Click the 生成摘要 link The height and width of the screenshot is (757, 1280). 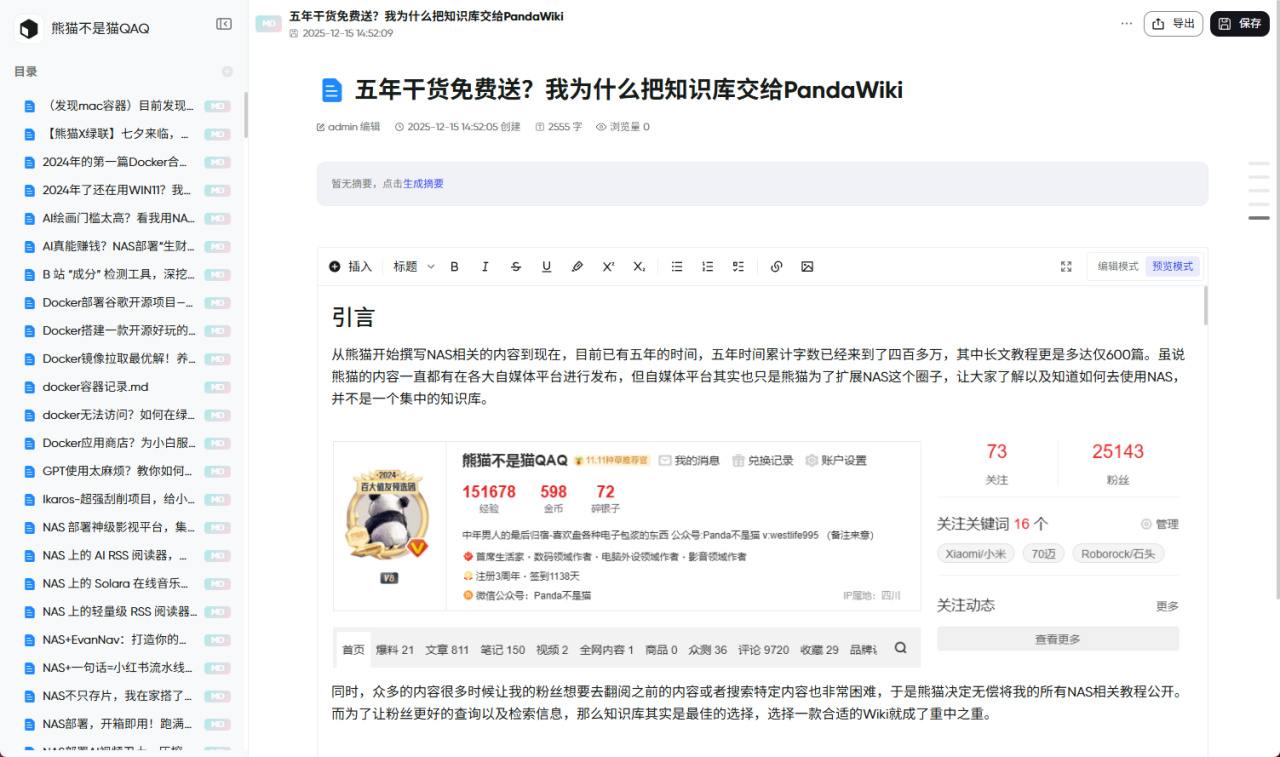coord(423,184)
